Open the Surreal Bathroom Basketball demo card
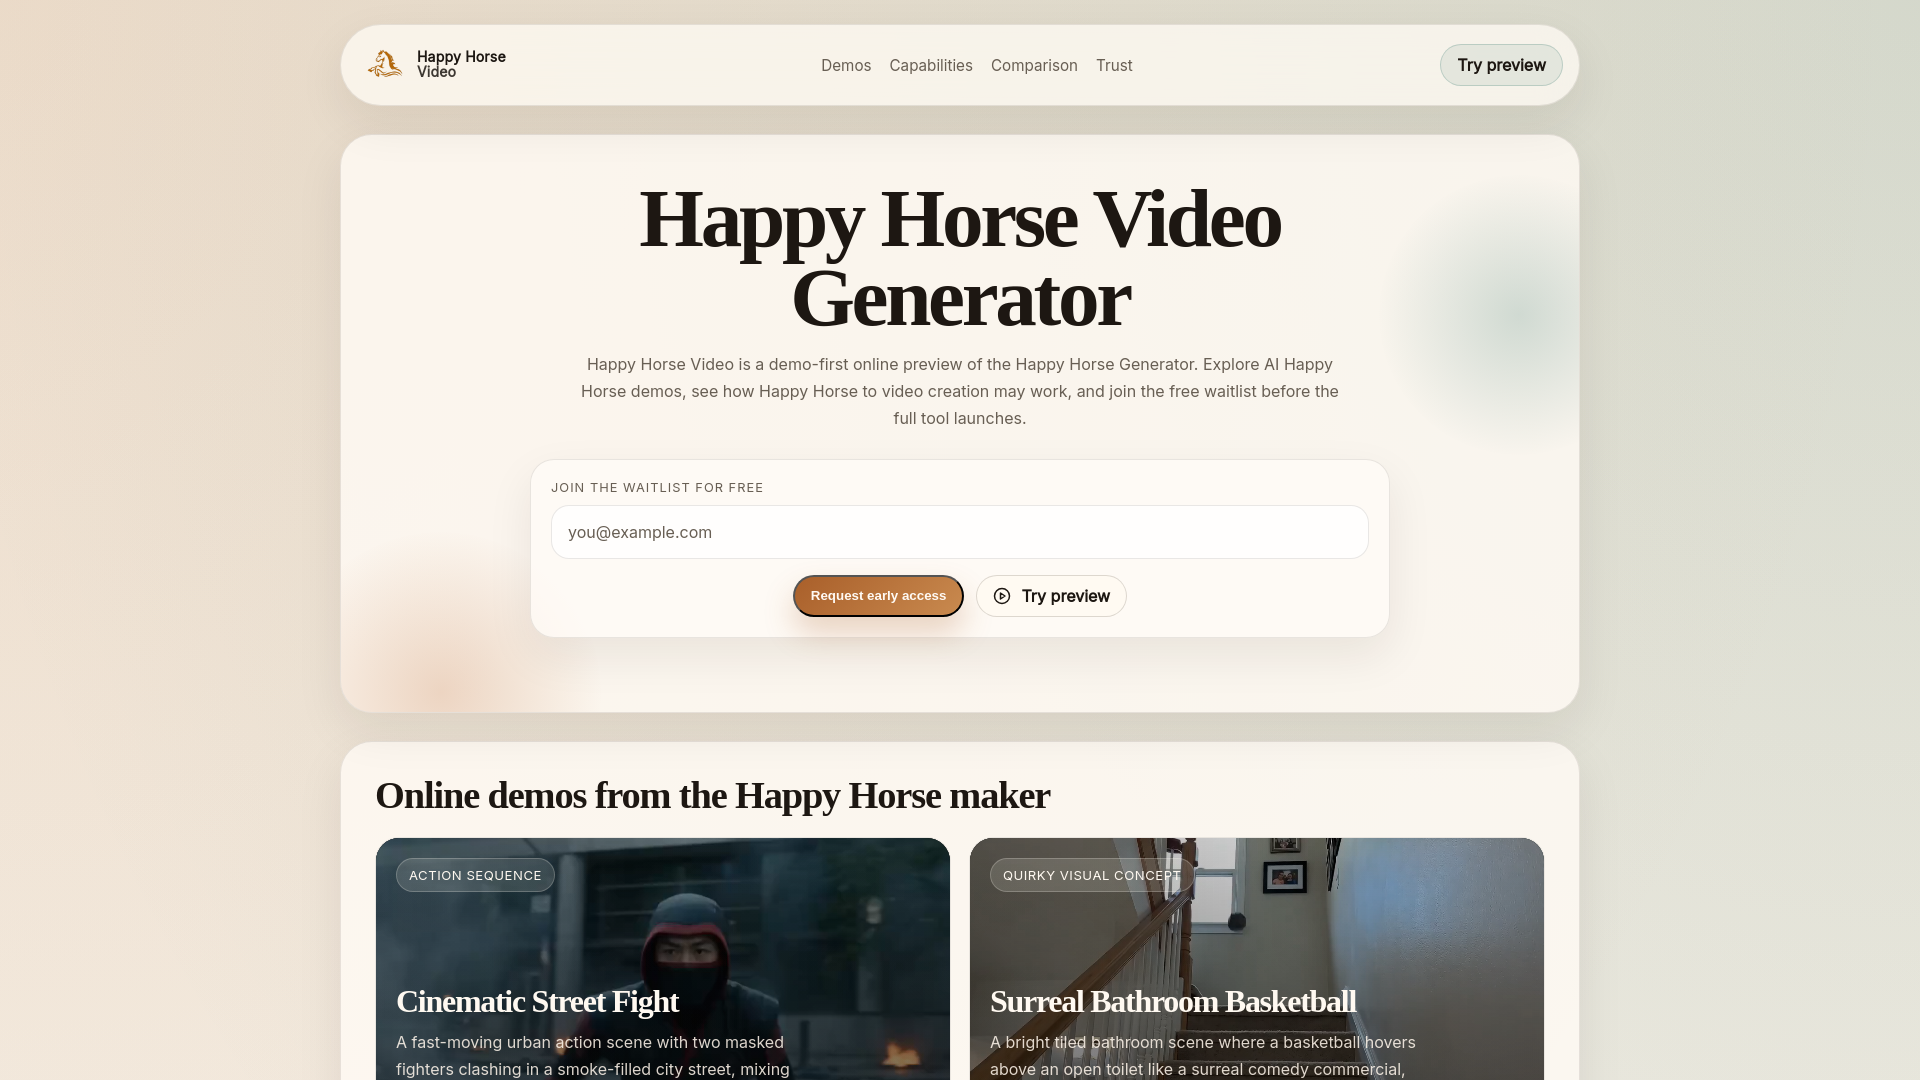Image resolution: width=1920 pixels, height=1080 pixels. click(1257, 959)
